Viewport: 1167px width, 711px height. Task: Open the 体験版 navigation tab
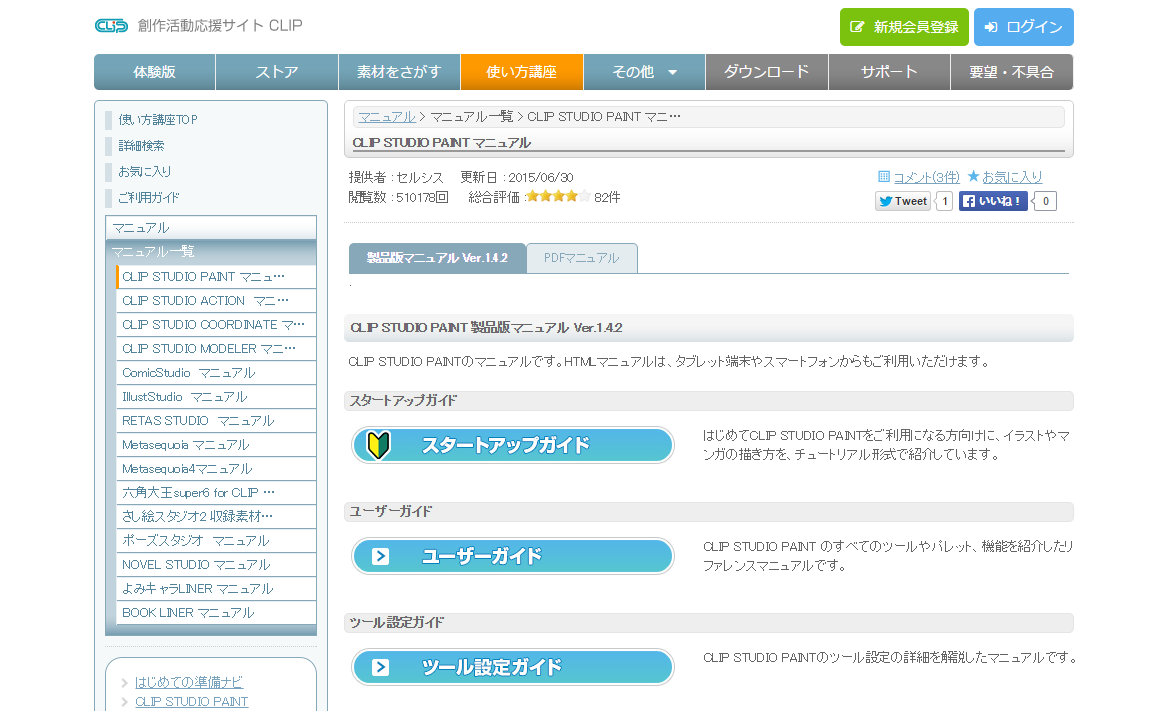[x=155, y=72]
